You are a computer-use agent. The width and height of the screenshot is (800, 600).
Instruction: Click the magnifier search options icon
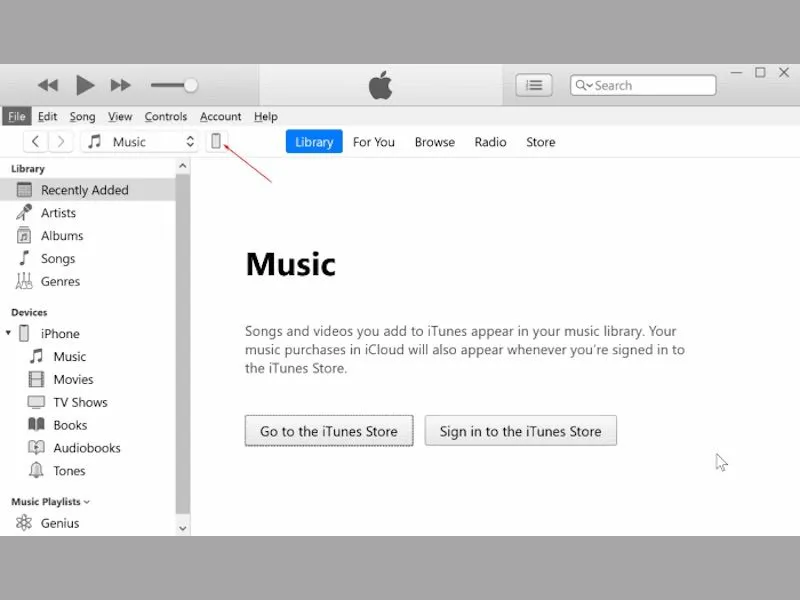pos(584,85)
